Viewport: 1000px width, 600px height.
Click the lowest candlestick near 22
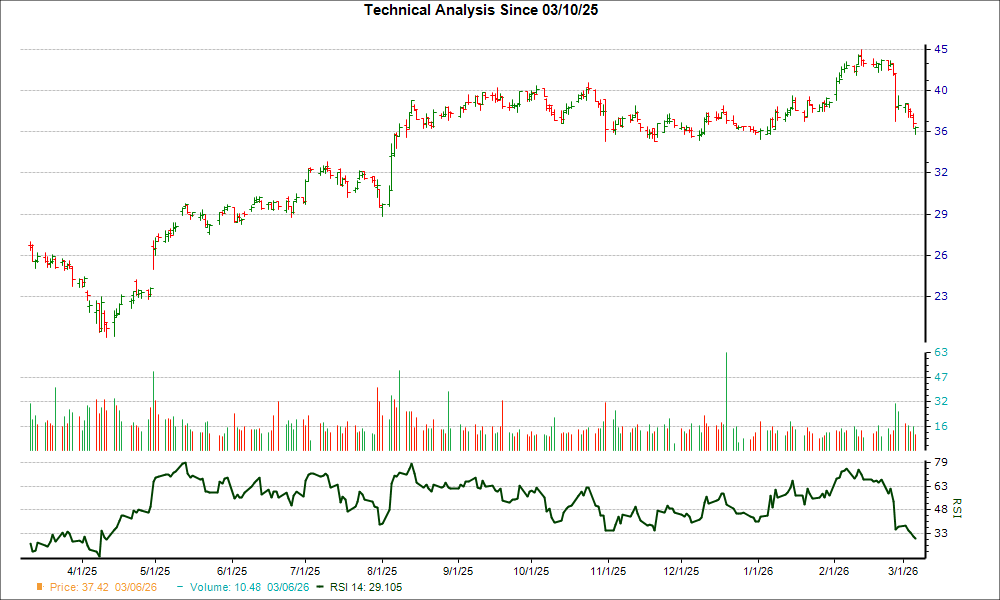coord(105,325)
